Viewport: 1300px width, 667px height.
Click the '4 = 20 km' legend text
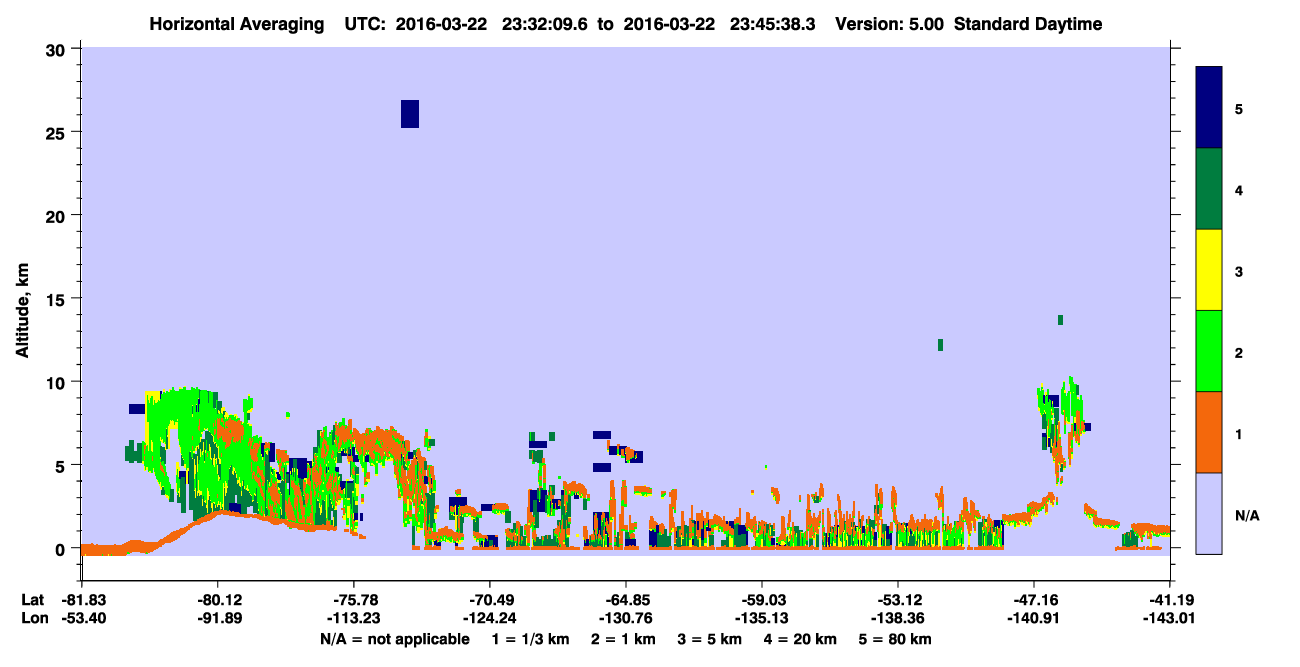[x=803, y=639]
